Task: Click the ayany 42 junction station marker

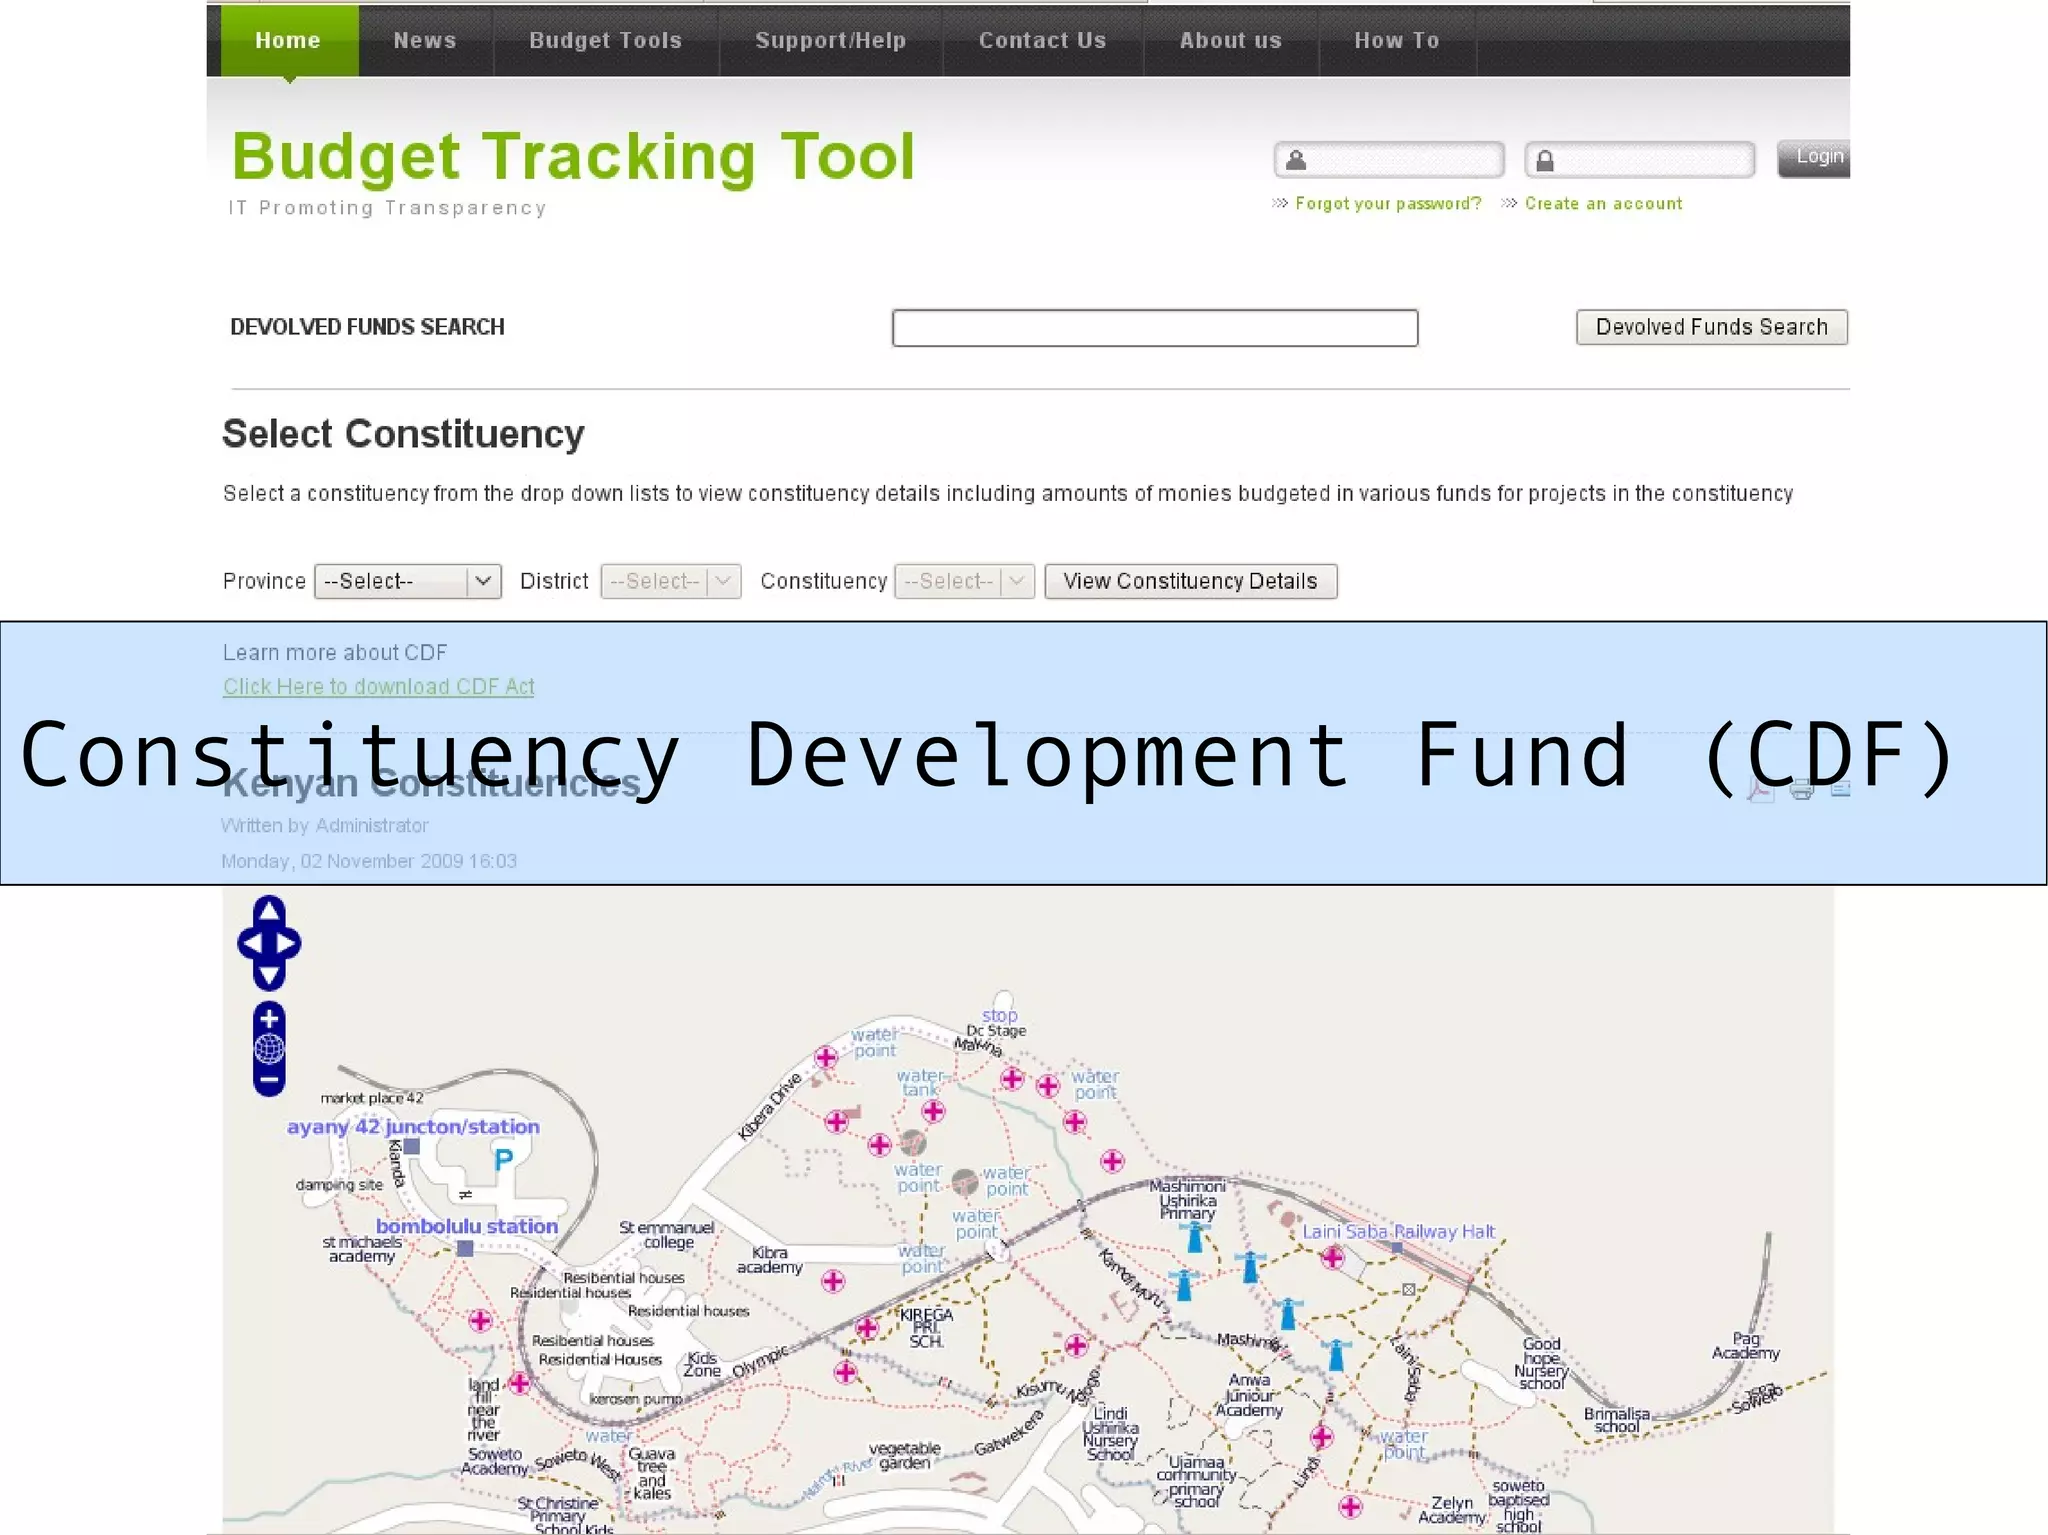Action: click(411, 1146)
